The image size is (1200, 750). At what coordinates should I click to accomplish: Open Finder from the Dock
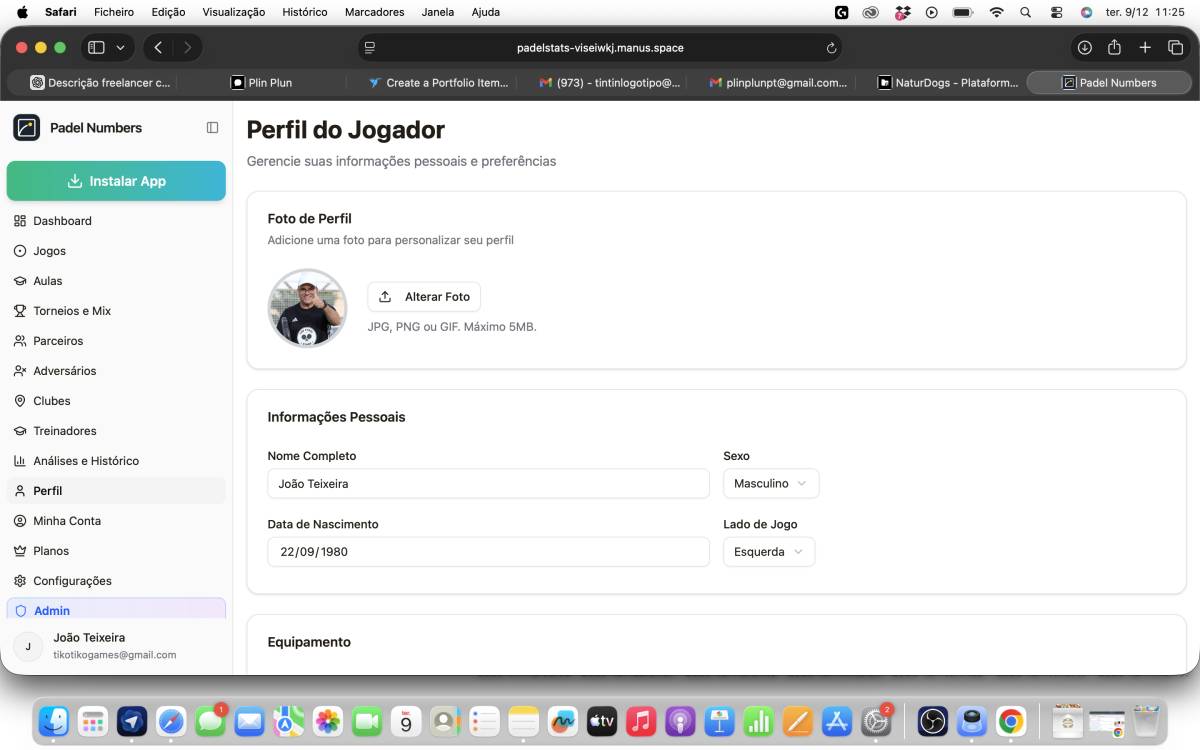click(54, 721)
